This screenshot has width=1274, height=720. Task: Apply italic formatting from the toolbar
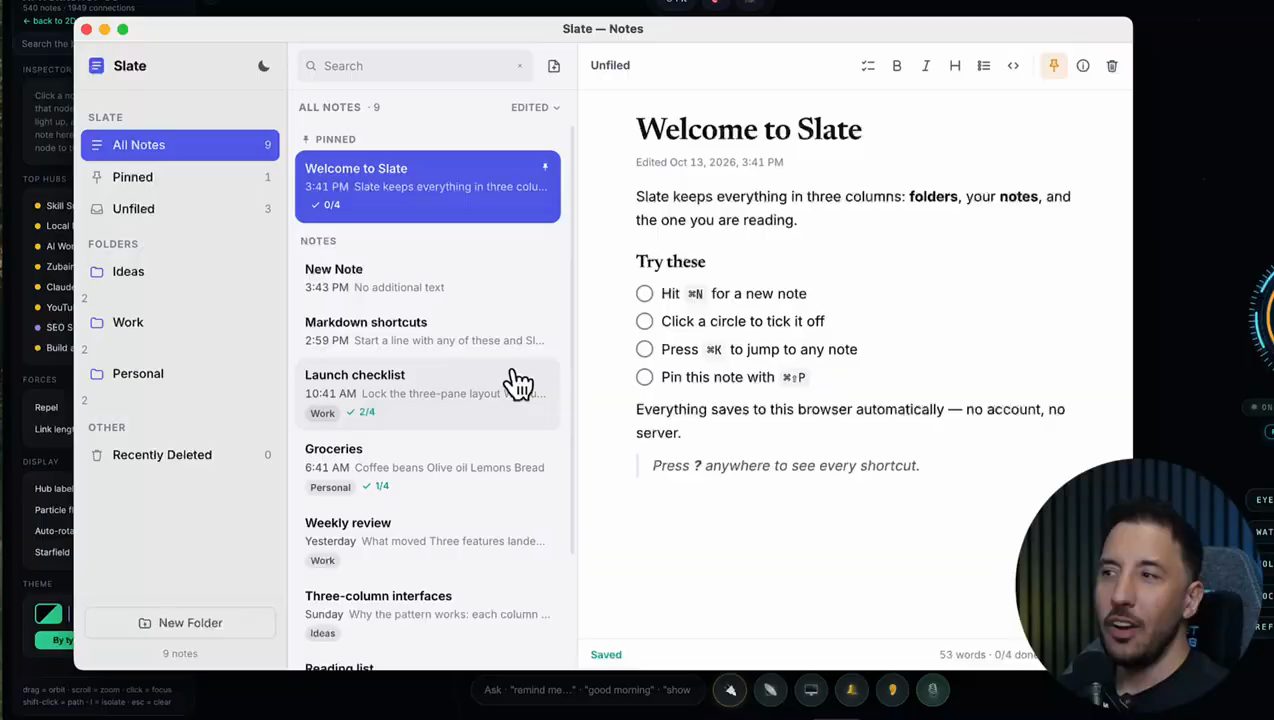tap(926, 66)
